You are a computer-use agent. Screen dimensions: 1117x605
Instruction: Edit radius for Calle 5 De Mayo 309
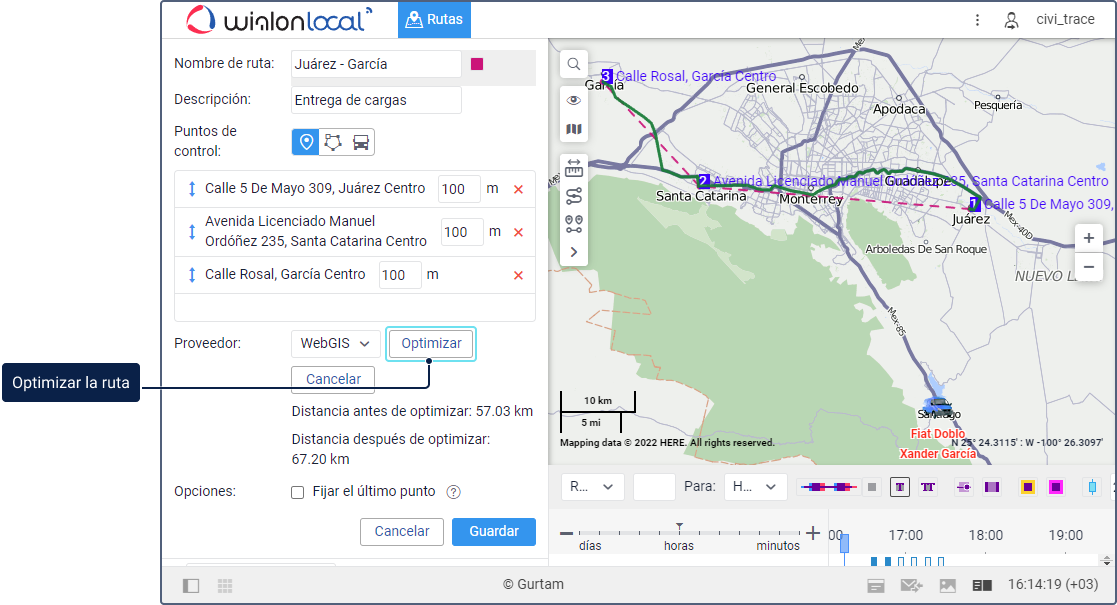tap(459, 189)
